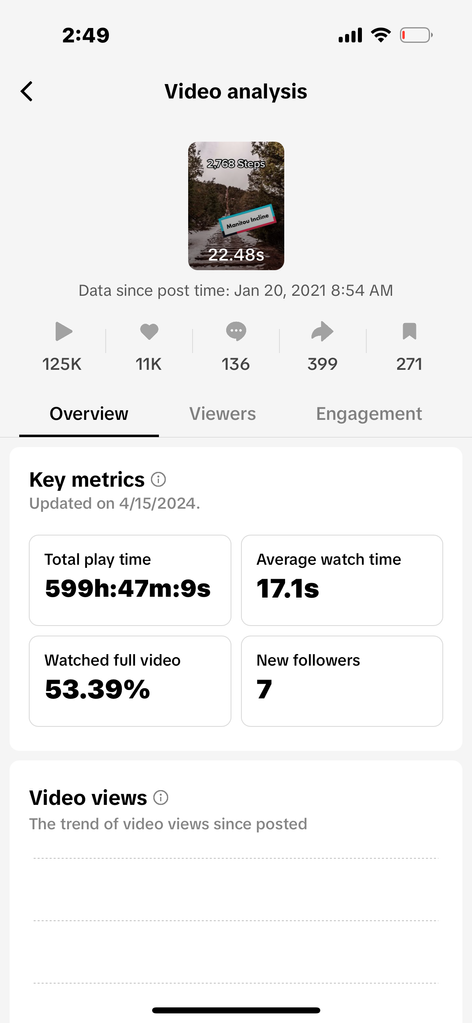
Task: Open the Video views info icon
Action: pos(161,798)
